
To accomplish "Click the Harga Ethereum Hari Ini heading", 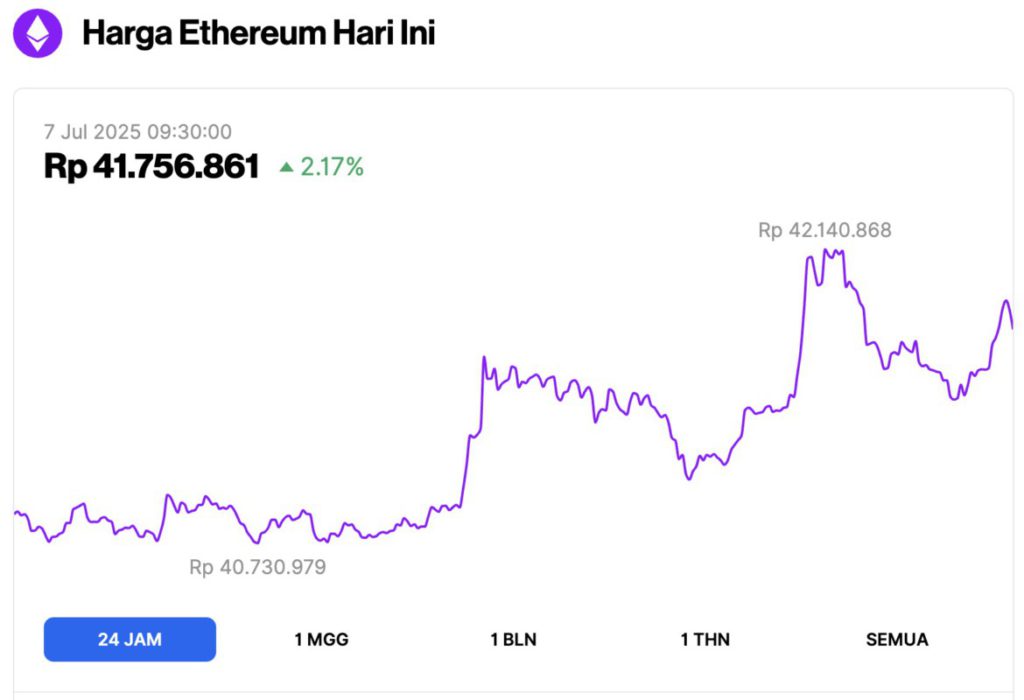I will click(260, 33).
